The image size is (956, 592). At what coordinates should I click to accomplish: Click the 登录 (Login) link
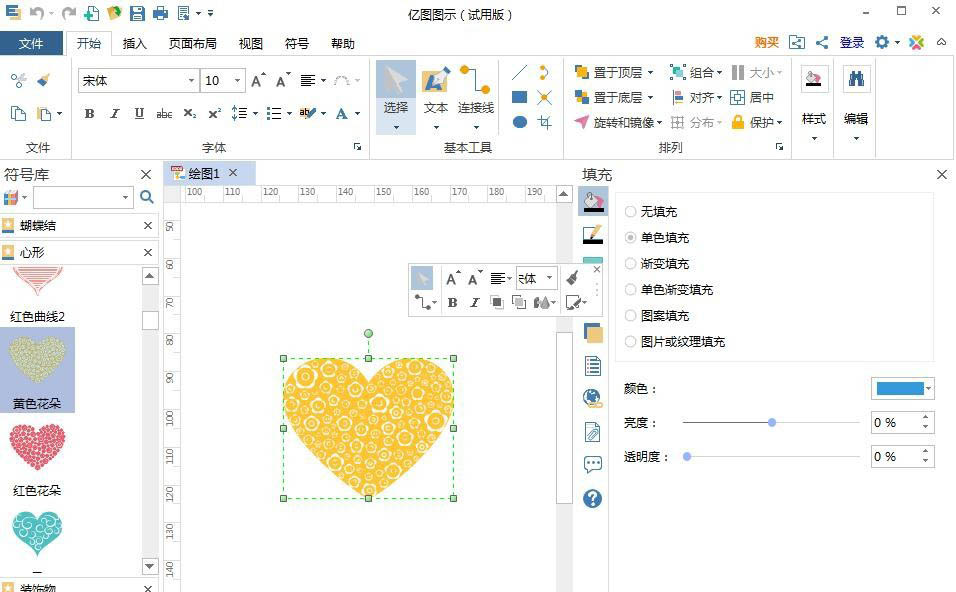coord(851,43)
